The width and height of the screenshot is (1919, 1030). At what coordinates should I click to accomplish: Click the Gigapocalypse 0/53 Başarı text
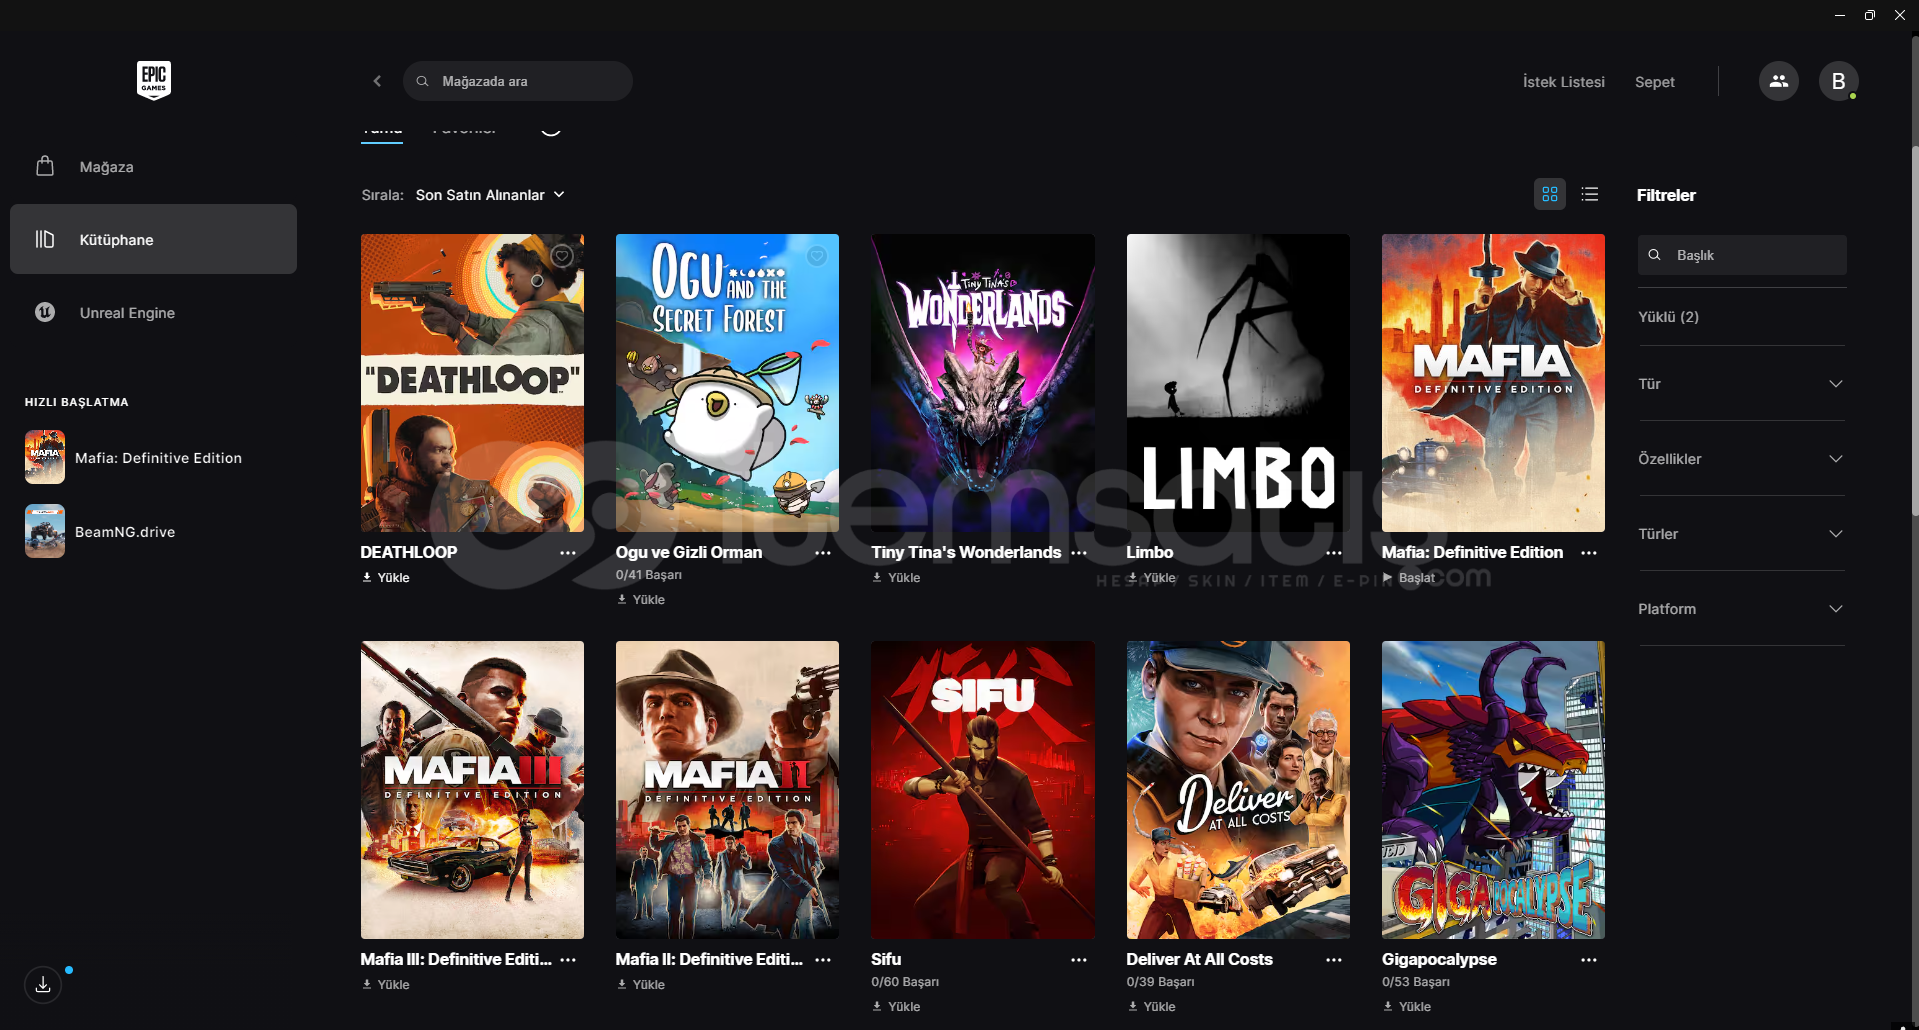pyautogui.click(x=1416, y=982)
